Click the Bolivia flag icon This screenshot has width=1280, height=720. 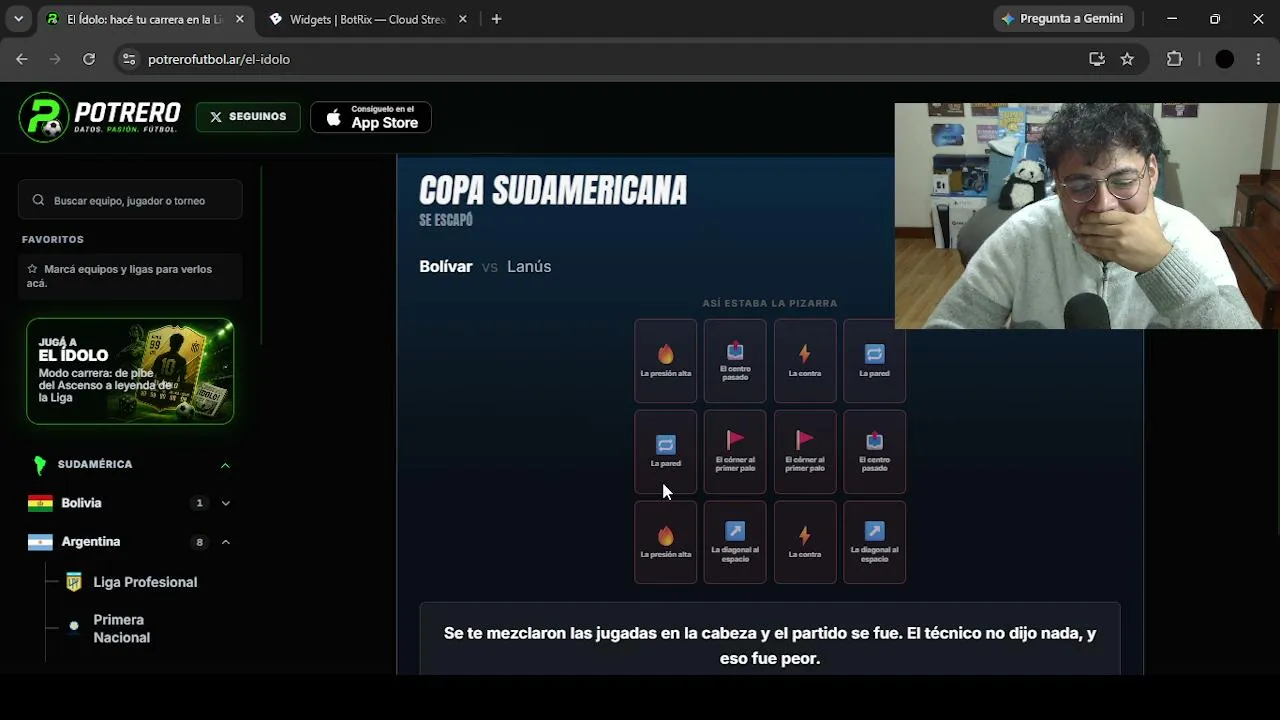(x=40, y=503)
